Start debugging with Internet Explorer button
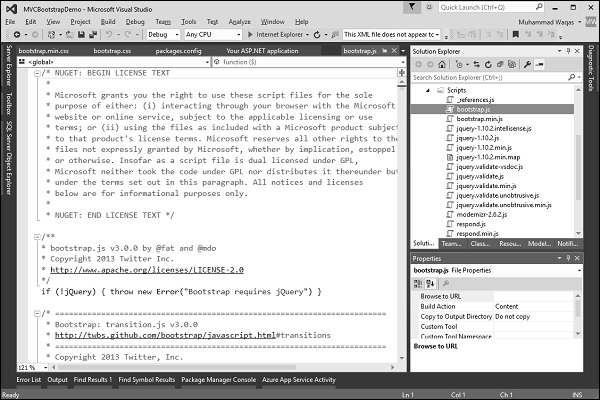This screenshot has width=600, height=400. point(276,34)
